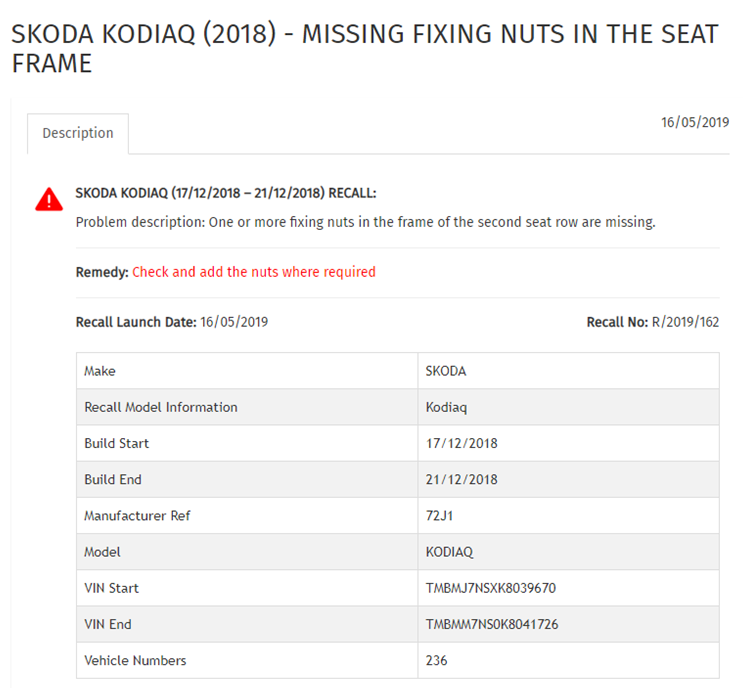The image size is (743, 688).
Task: Click the Manufacturer Ref value 72J1
Action: click(439, 516)
